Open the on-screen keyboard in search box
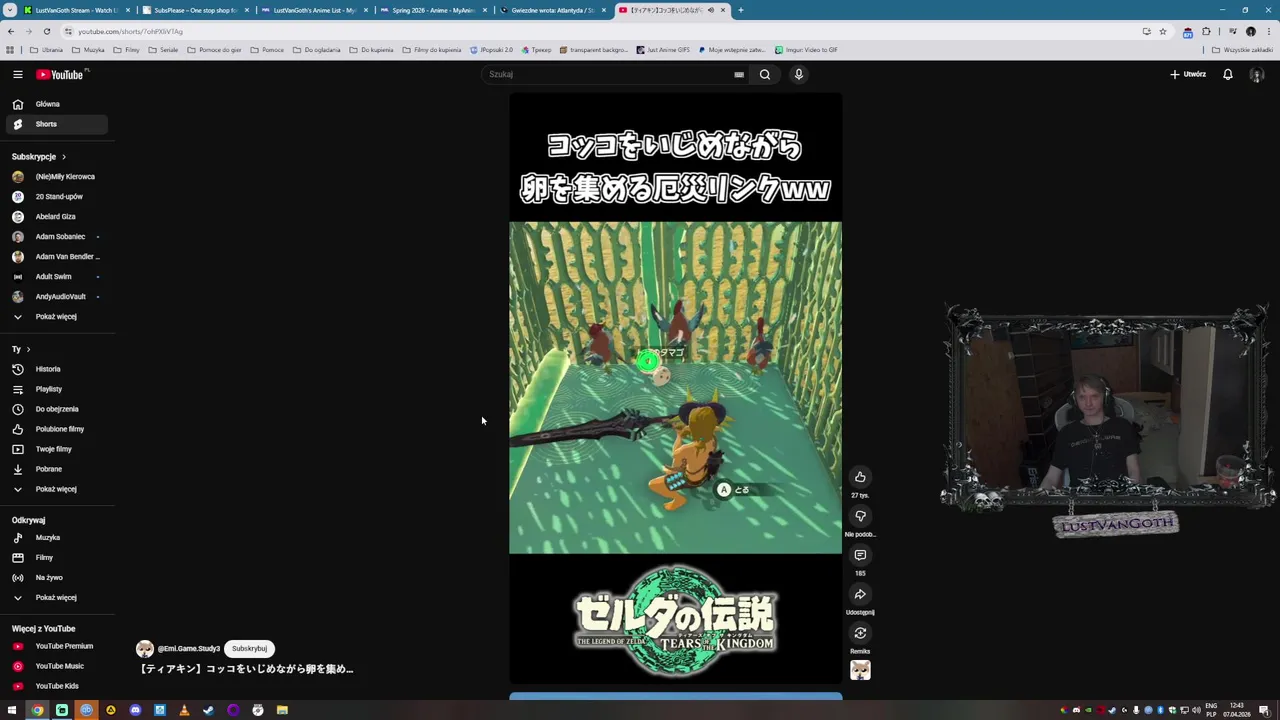The width and height of the screenshot is (1280, 720). tap(739, 74)
